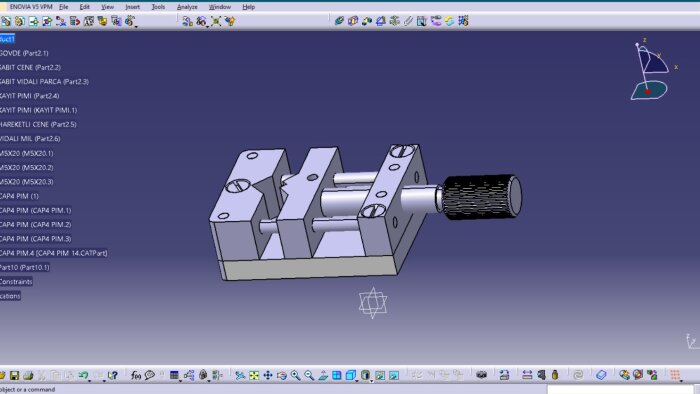This screenshot has width=700, height=394.
Task: Click the Fix Component icon
Action: (395, 21)
